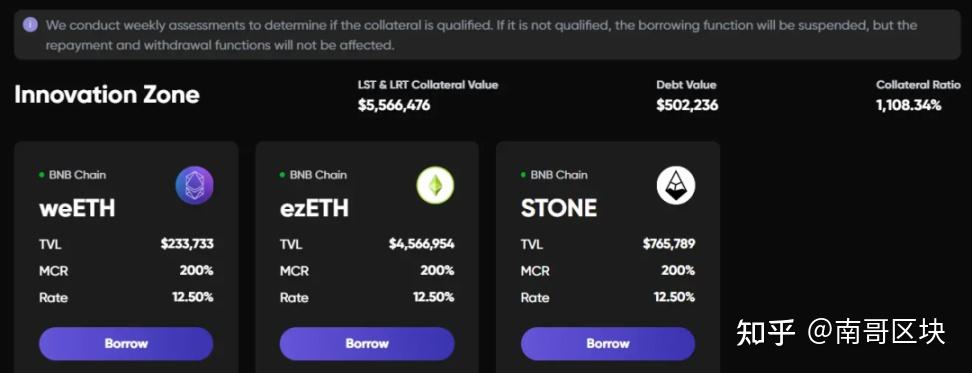This screenshot has height=373, width=972.
Task: Click the Innovation Zone heading
Action: coord(107,95)
